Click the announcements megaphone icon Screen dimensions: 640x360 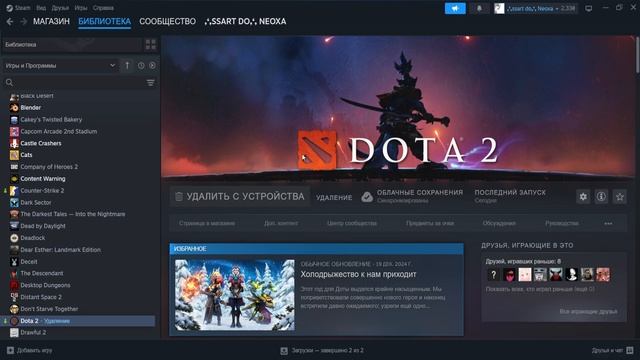pos(455,8)
